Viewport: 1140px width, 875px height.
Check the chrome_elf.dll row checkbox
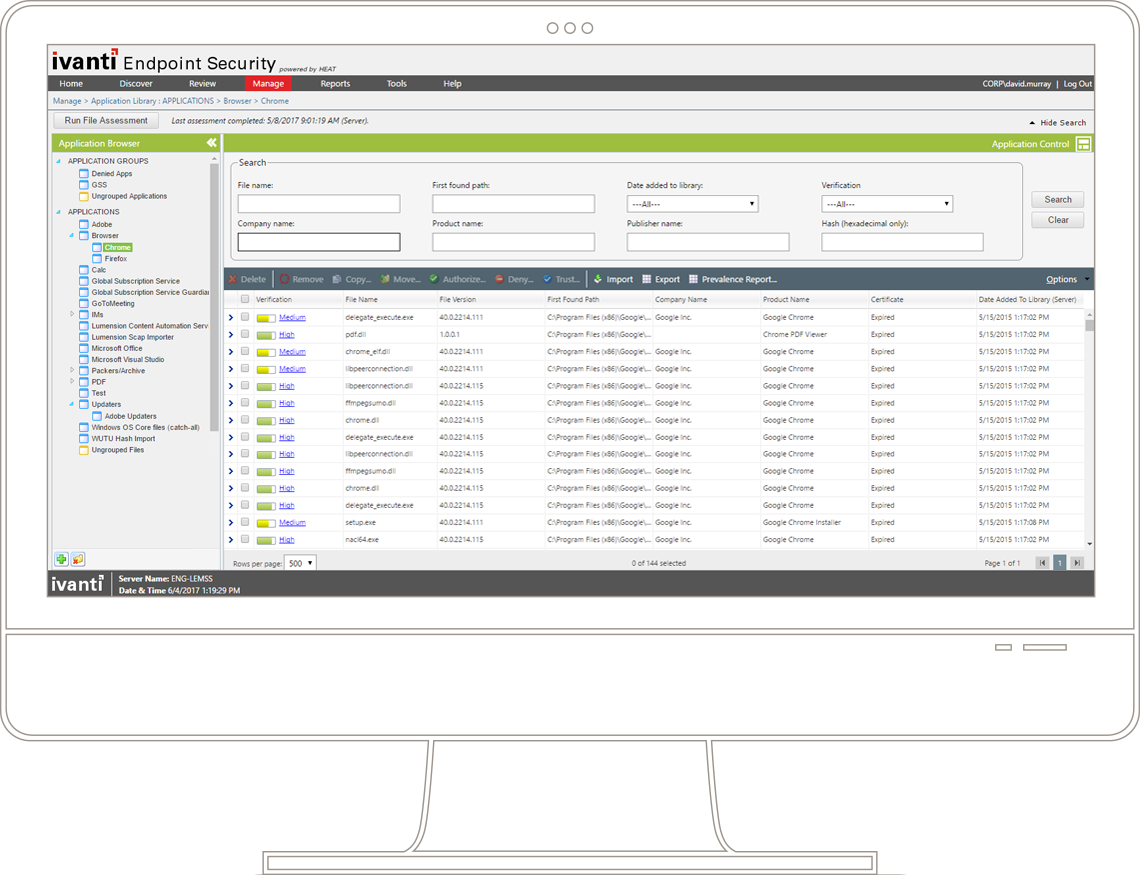(245, 351)
